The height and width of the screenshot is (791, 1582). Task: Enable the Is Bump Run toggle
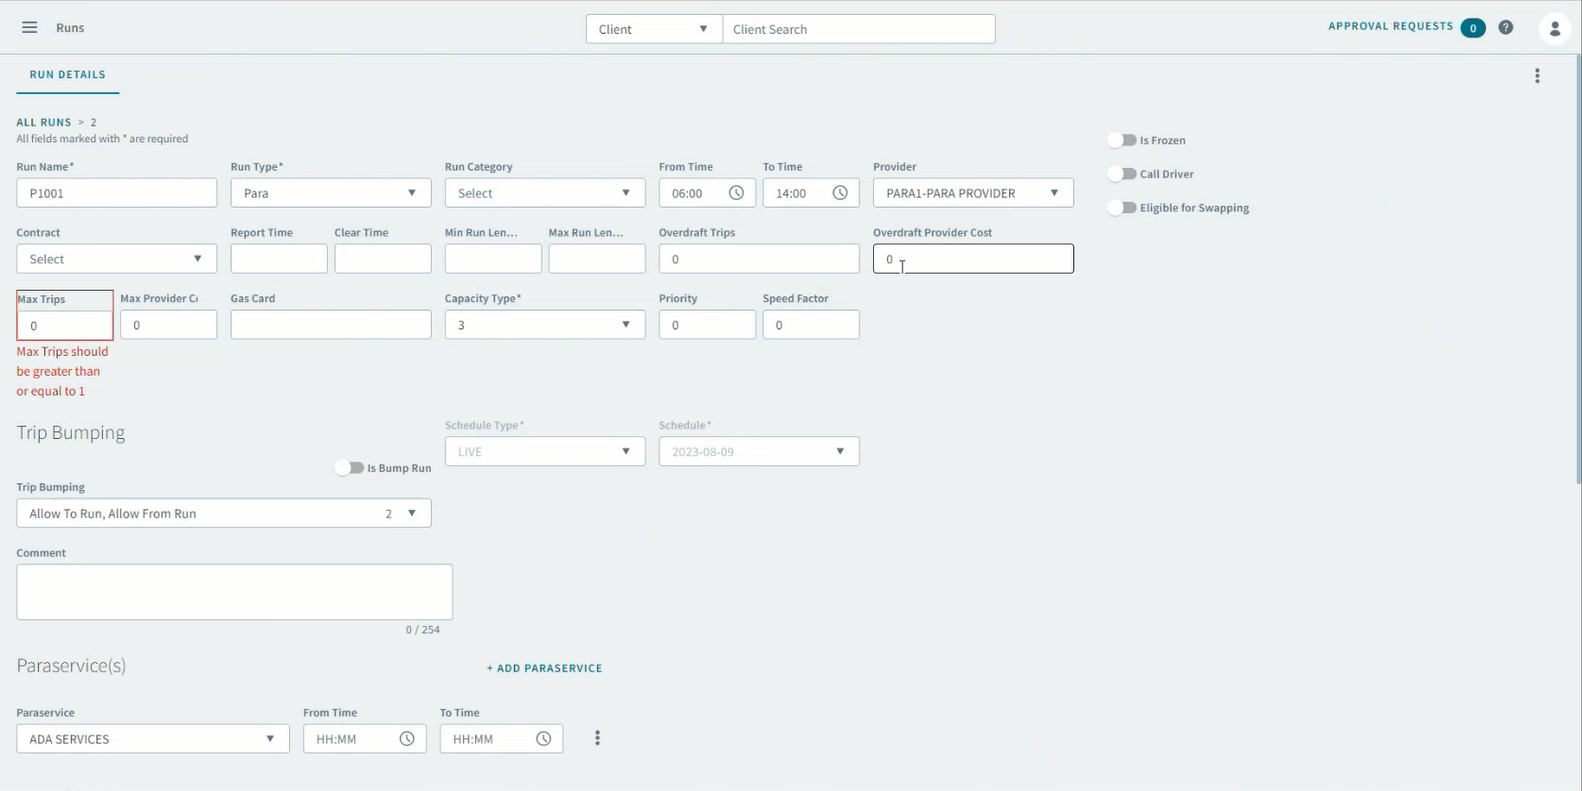pyautogui.click(x=349, y=468)
